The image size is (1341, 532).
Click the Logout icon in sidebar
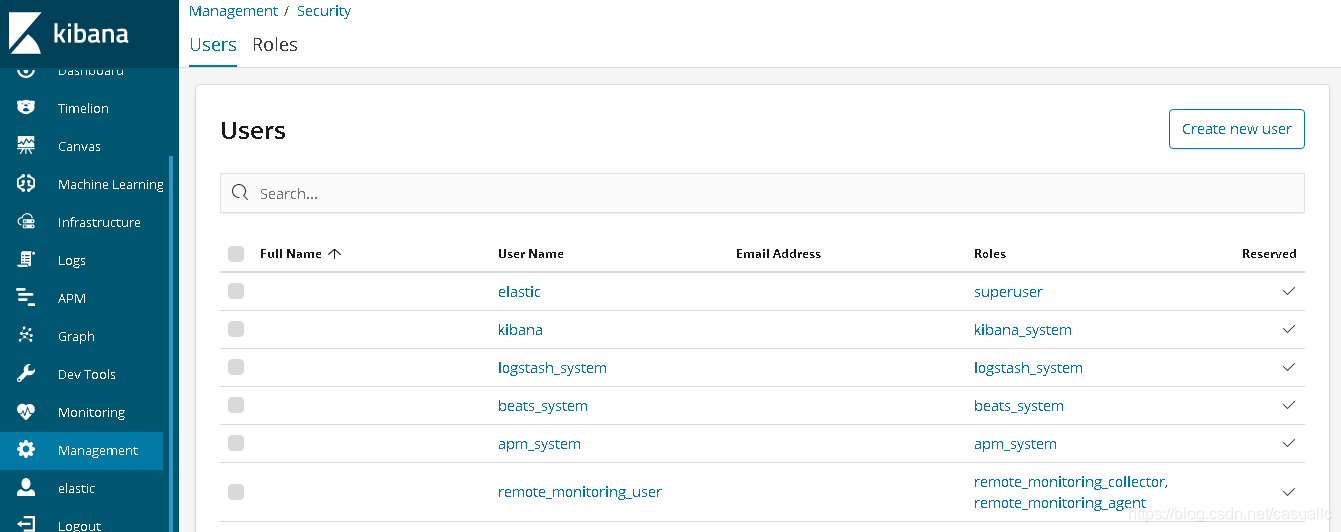(26, 524)
